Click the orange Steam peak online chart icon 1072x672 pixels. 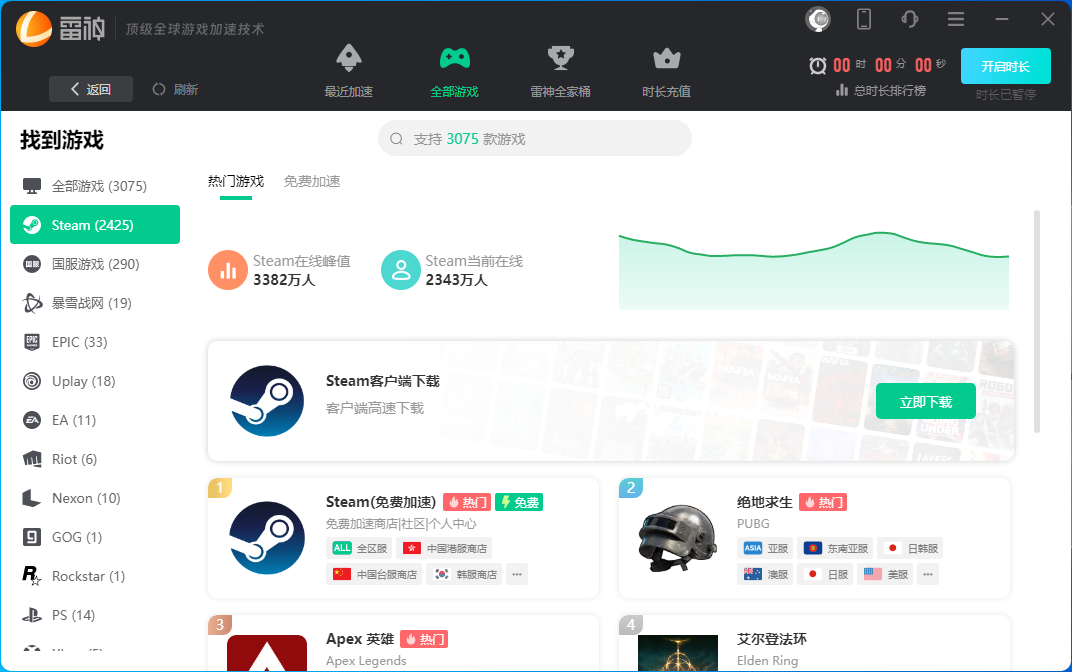pos(228,270)
